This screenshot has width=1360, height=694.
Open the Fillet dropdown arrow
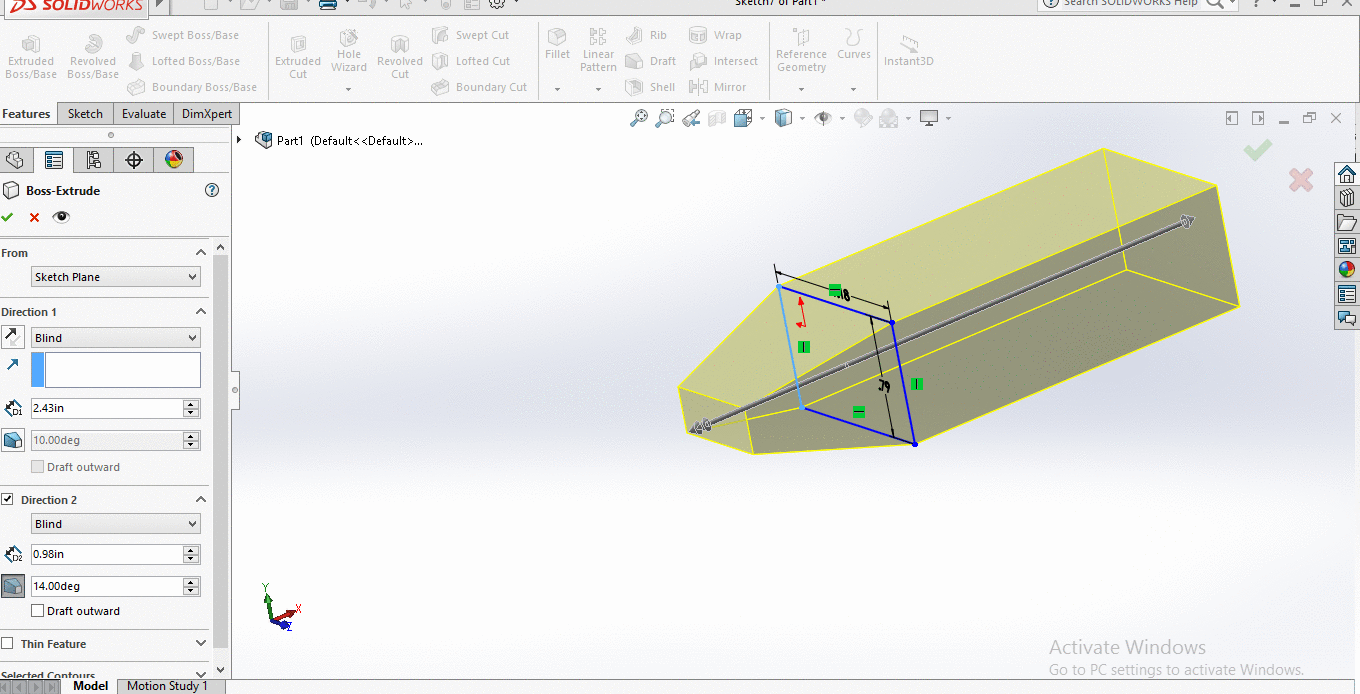(x=557, y=89)
